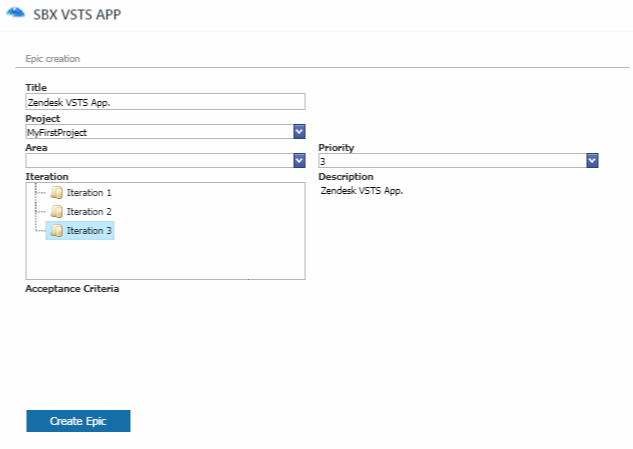Image resolution: width=633 pixels, height=449 pixels.
Task: Click the Acceptance Criteria label
Action: click(x=72, y=289)
